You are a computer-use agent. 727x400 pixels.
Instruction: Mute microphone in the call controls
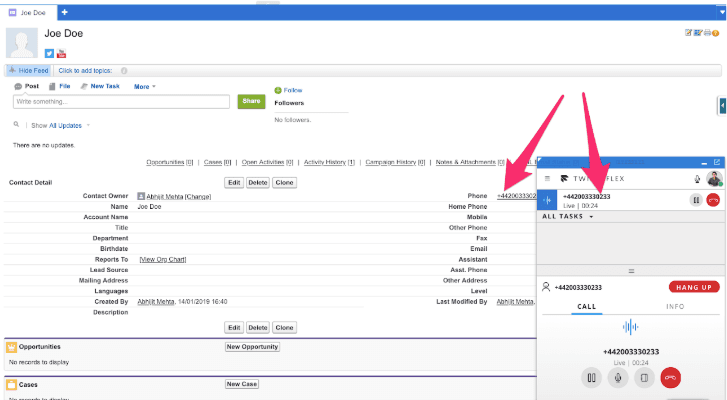(618, 377)
